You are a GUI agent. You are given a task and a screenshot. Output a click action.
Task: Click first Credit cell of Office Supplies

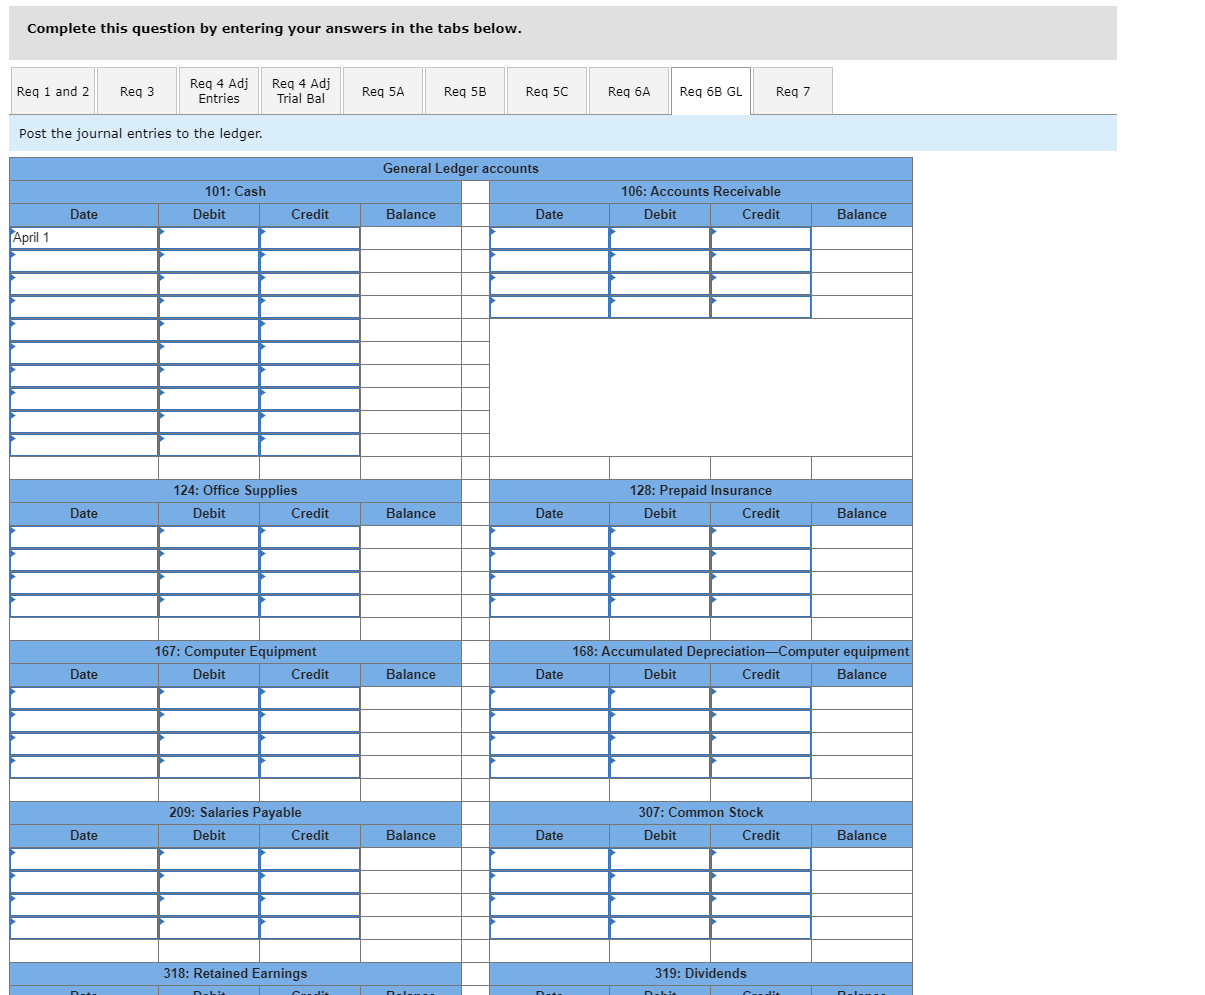pyautogui.click(x=310, y=537)
